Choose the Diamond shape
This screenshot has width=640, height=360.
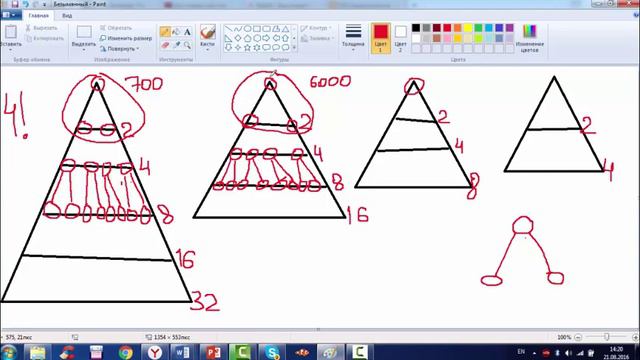click(x=238, y=38)
